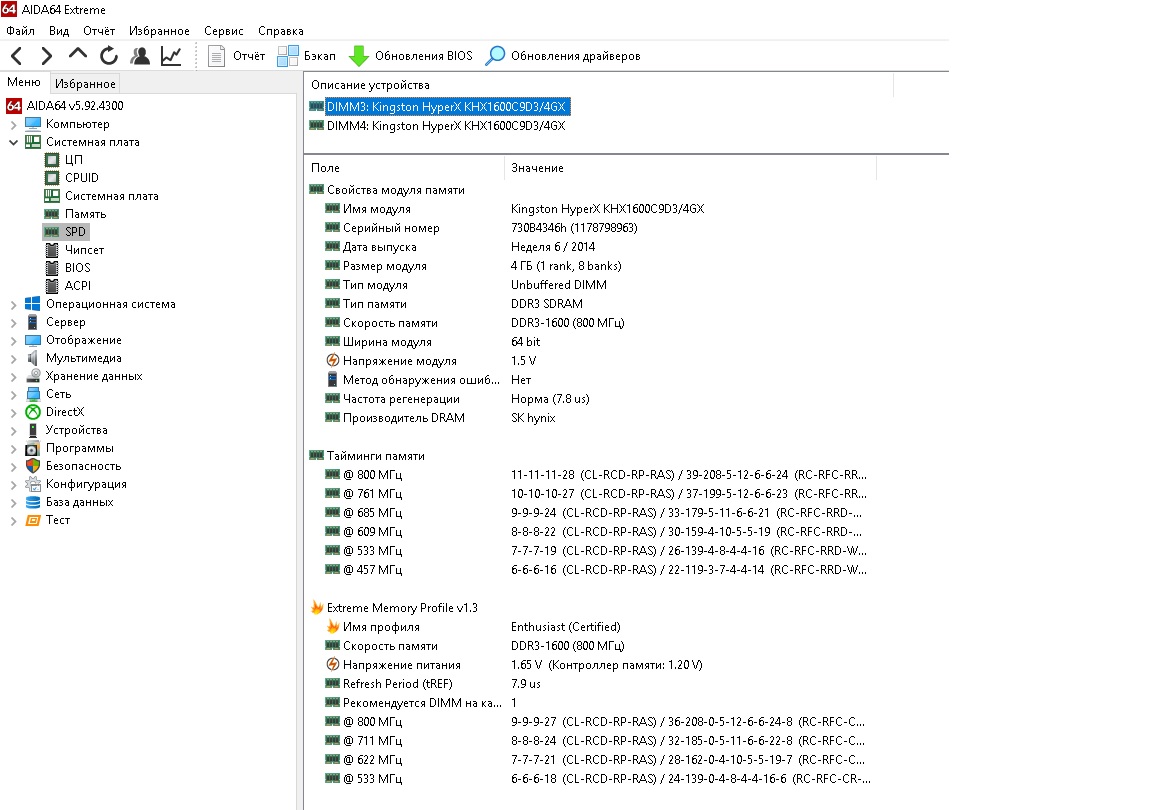Select device DIMM4: Kingston HyperX KHX1600C9D3/4GX
The image size is (1152, 810).
click(x=446, y=126)
